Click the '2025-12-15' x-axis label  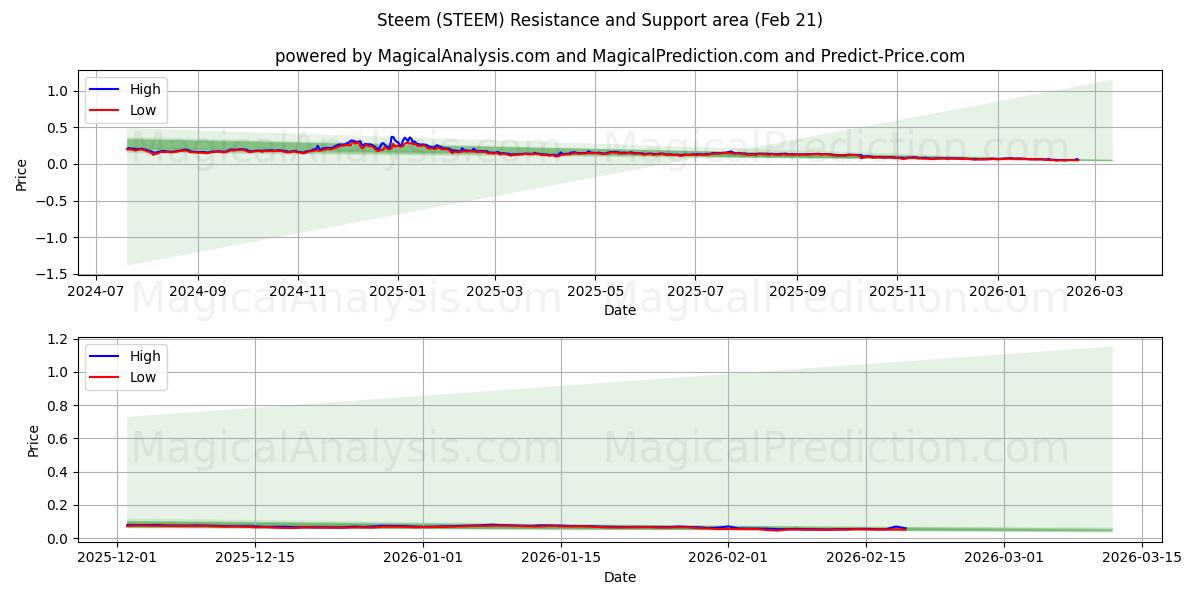(255, 558)
